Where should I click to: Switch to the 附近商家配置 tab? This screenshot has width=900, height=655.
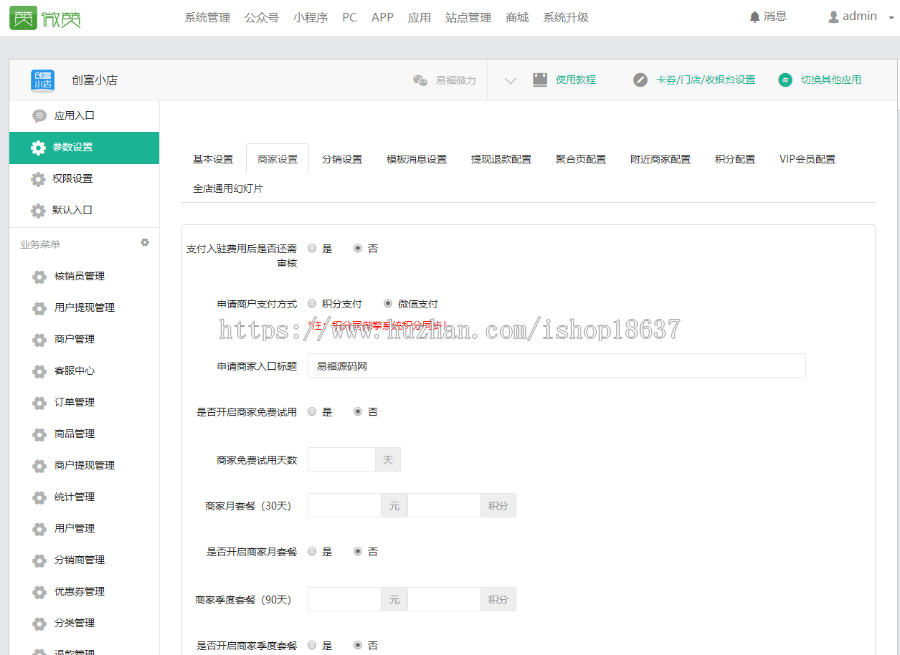660,159
